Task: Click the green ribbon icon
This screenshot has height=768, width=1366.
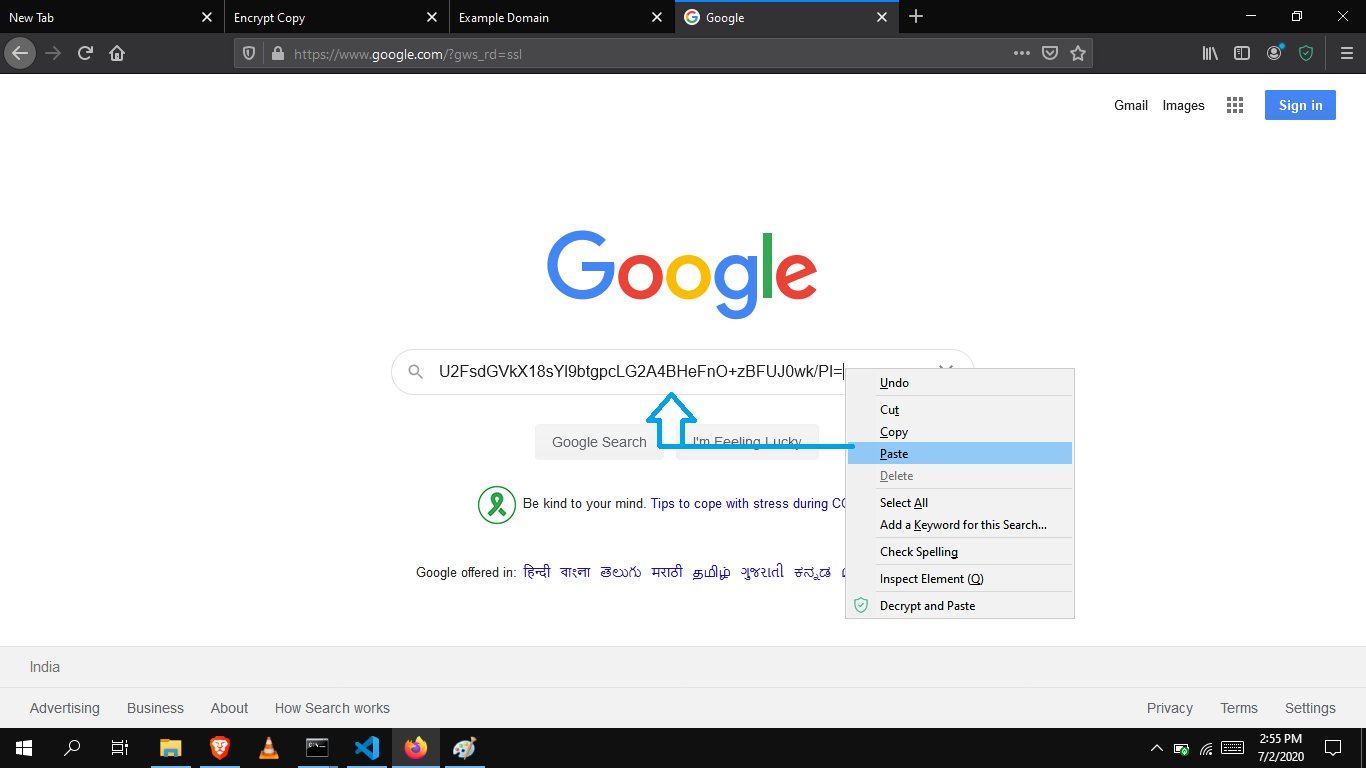Action: point(496,504)
